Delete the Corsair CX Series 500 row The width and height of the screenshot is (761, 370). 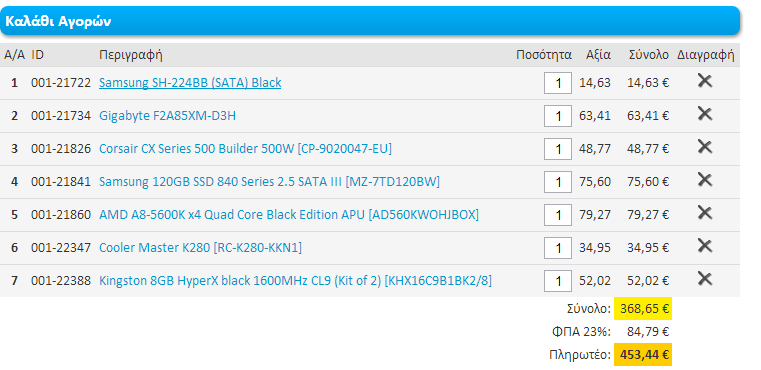click(x=705, y=147)
